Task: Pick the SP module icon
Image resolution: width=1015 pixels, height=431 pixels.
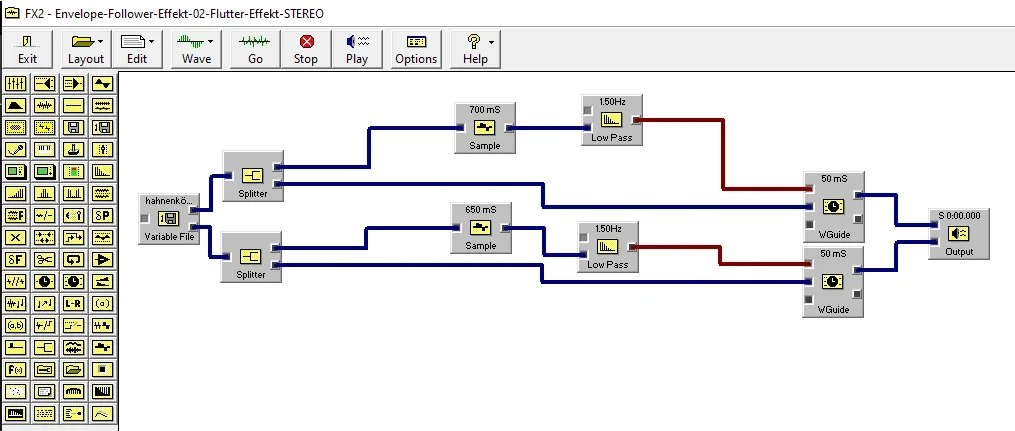Action: tap(103, 216)
